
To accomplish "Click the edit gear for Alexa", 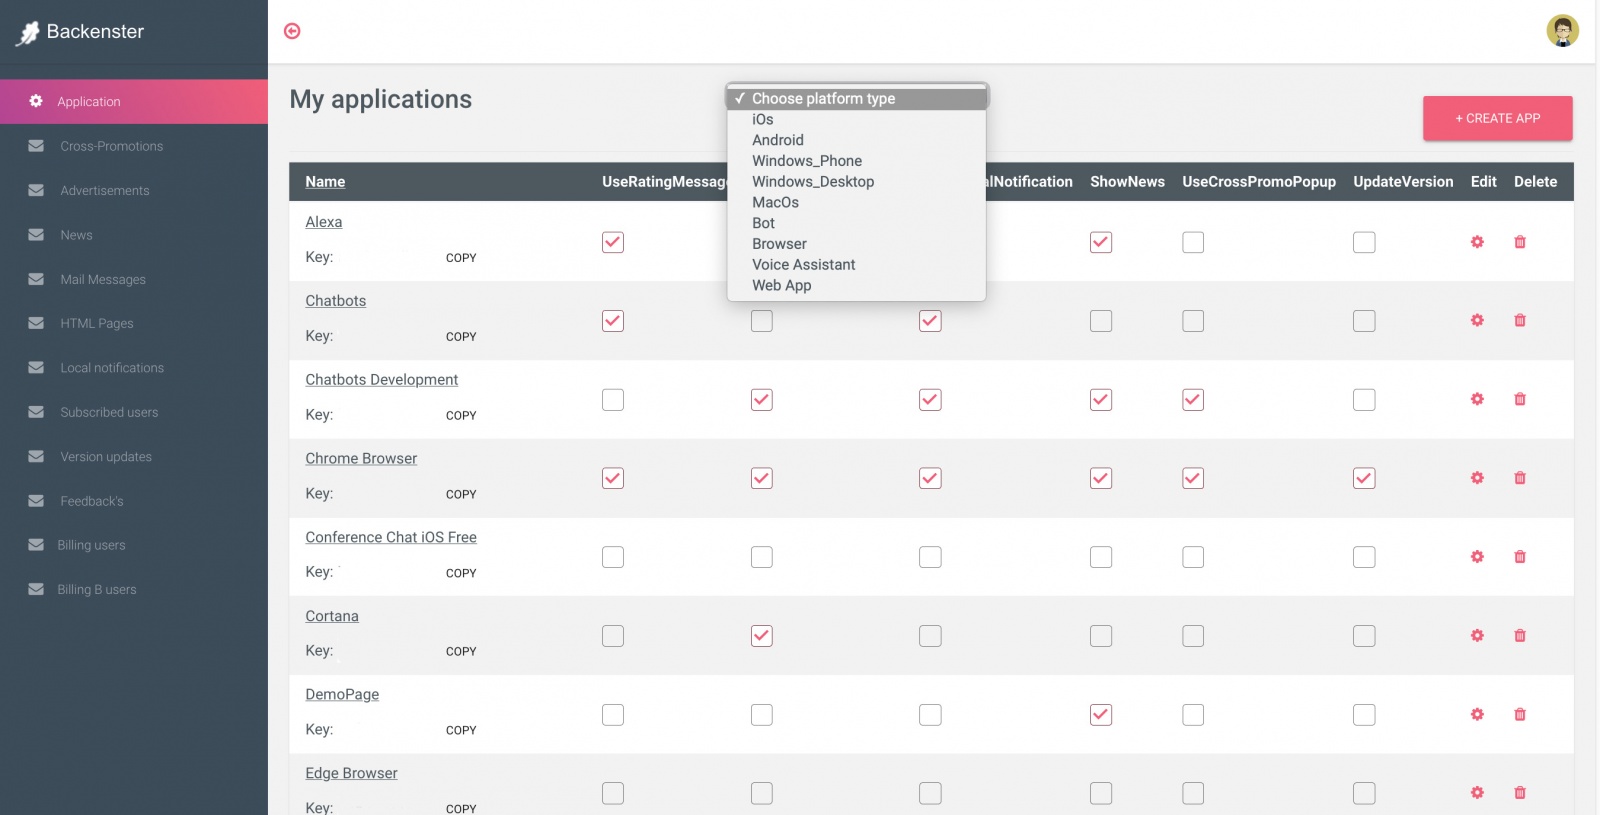I will [x=1477, y=242].
